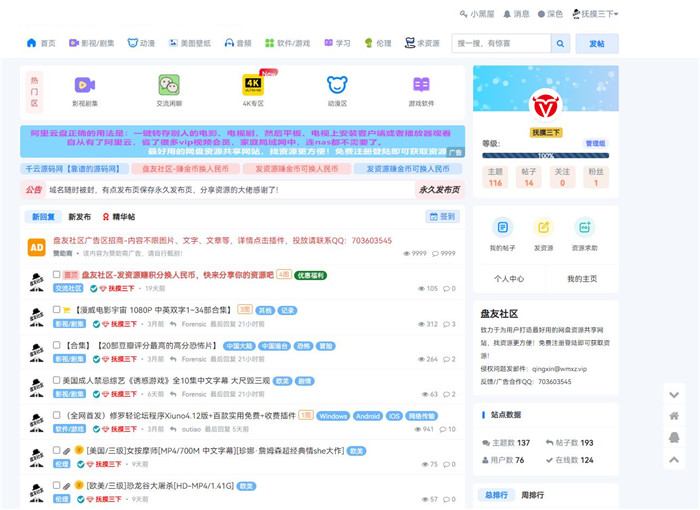Click the 我的帖子 icon
Image resolution: width=700 pixels, height=510 pixels.
(502, 227)
